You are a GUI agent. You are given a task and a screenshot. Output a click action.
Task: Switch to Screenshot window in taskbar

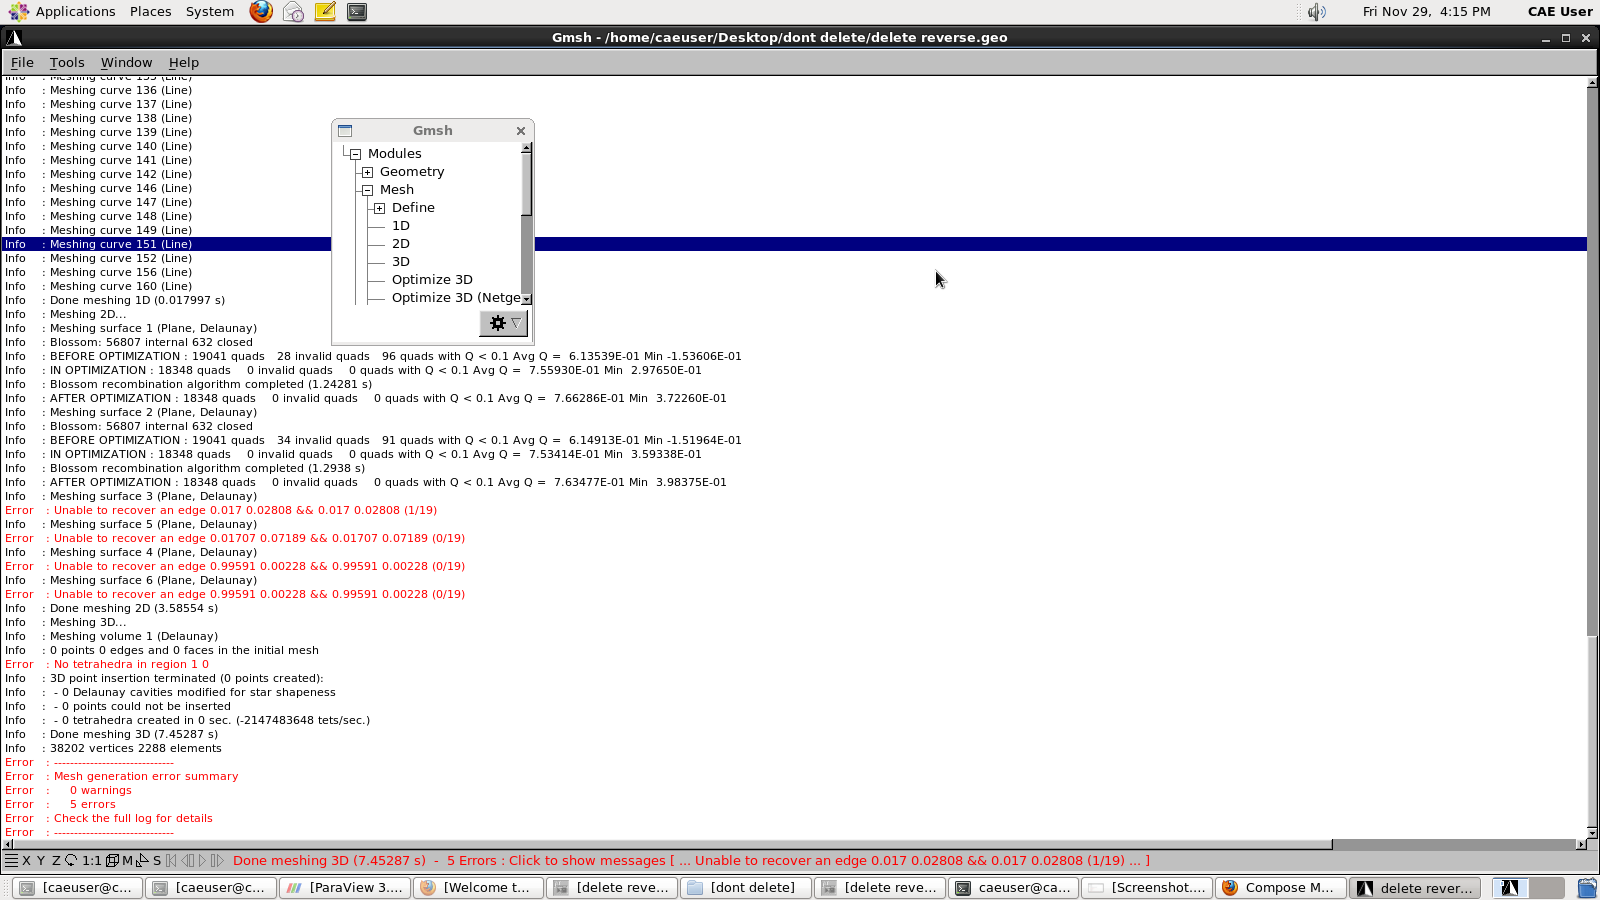pos(1146,888)
